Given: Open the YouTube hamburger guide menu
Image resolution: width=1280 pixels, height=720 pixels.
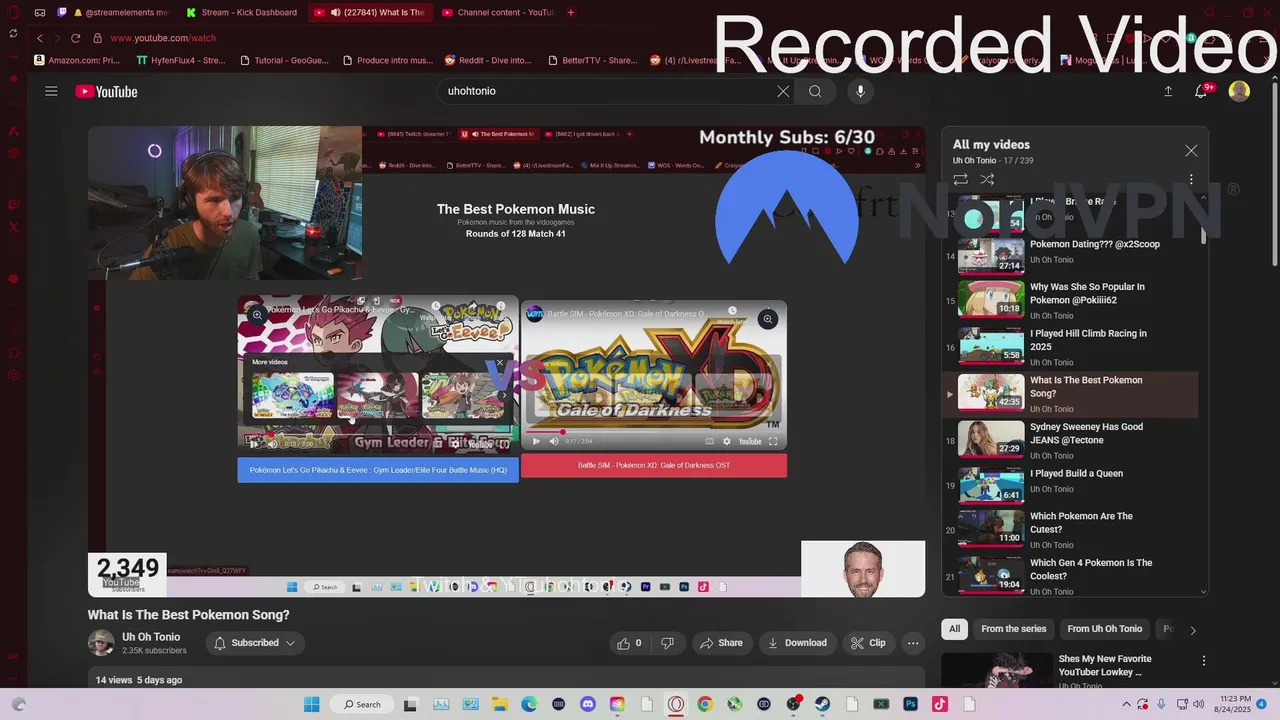Looking at the screenshot, I should click(51, 91).
